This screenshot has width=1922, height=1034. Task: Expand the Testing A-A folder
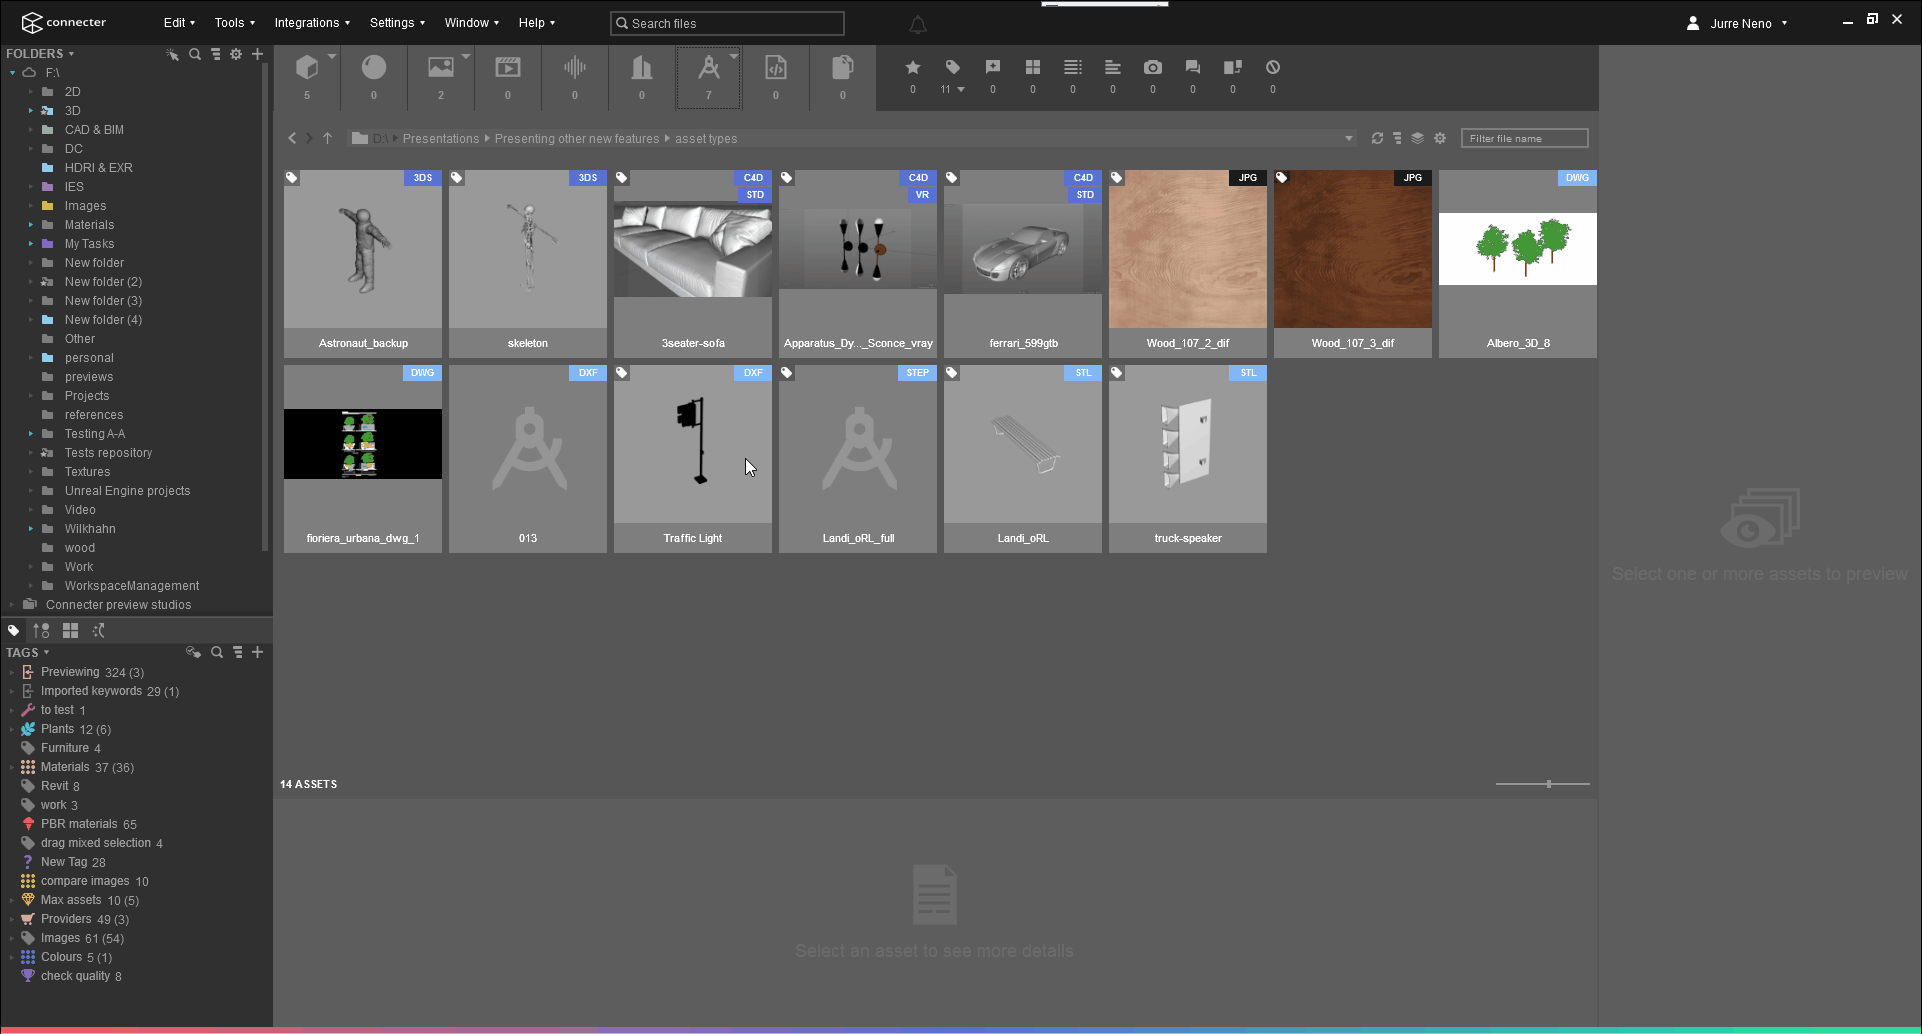tap(29, 433)
